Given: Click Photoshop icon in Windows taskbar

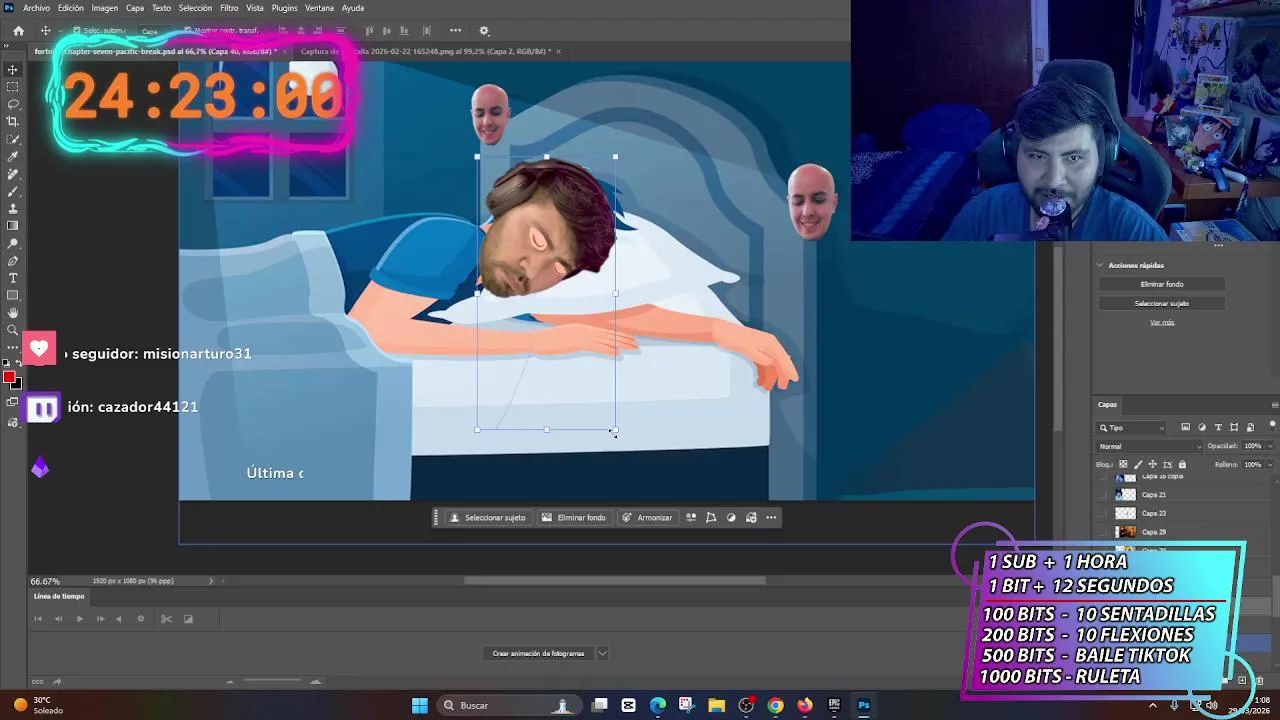Looking at the screenshot, I should [864, 705].
